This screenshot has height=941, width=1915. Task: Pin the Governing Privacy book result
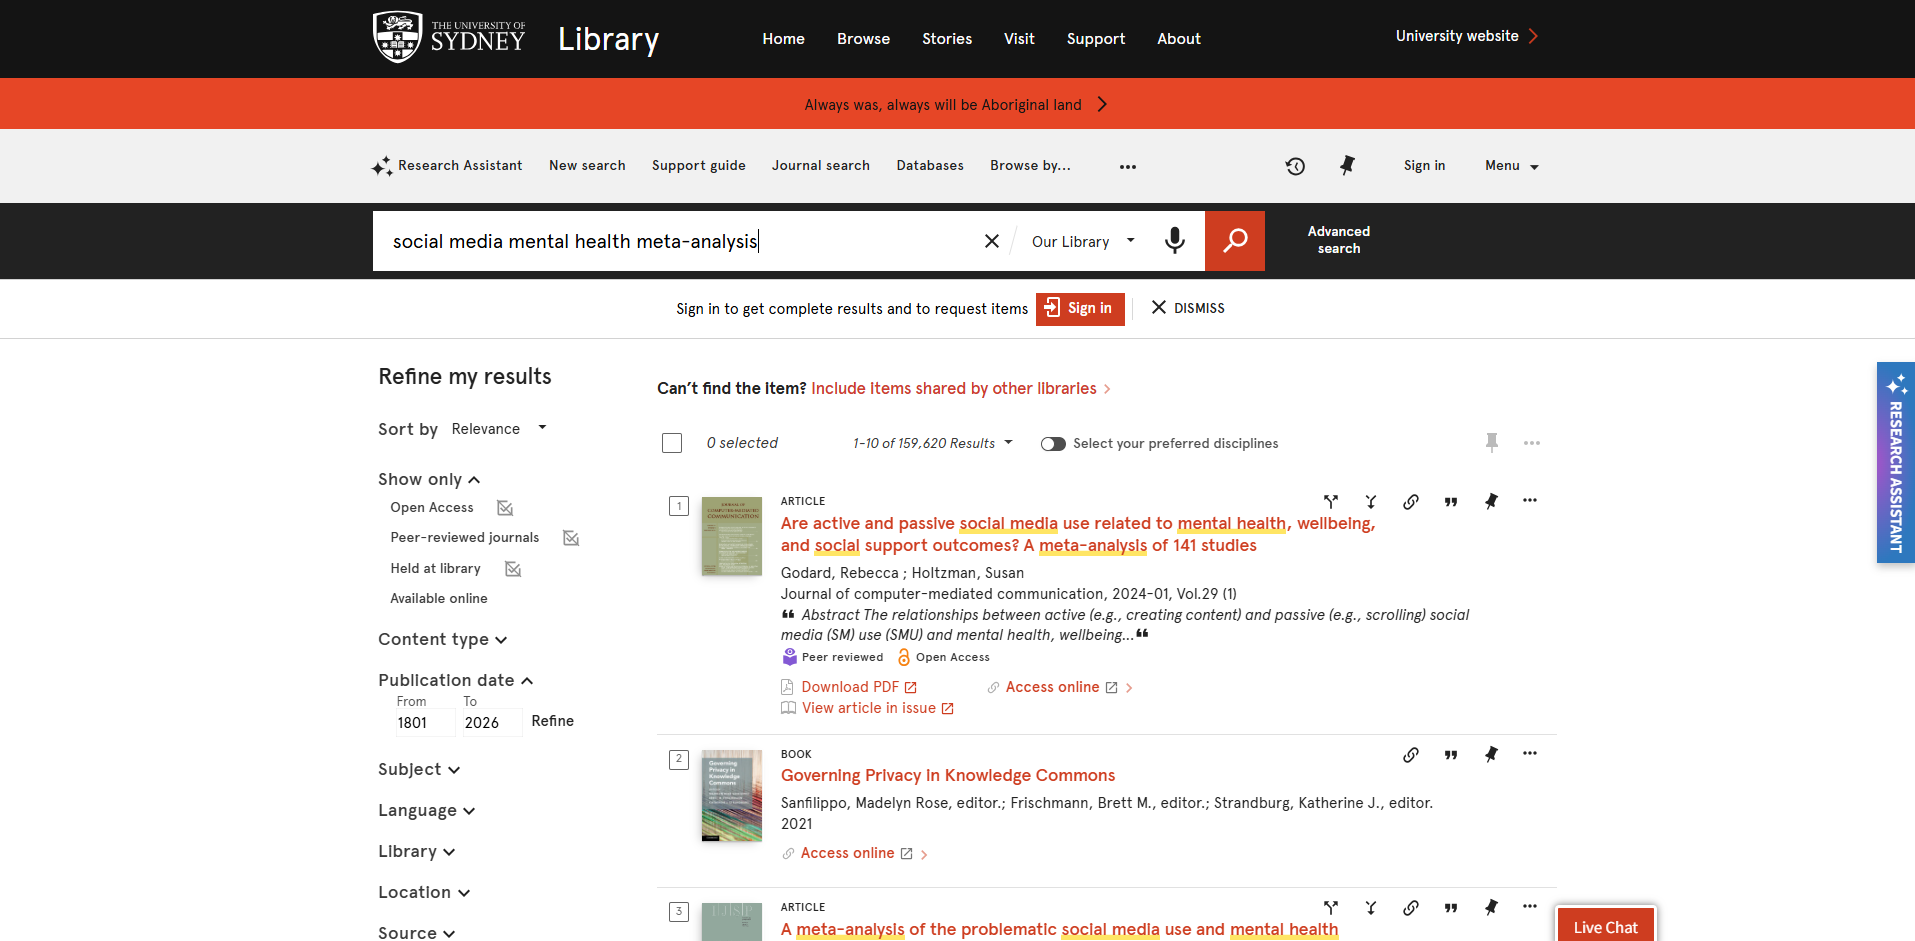[x=1491, y=754]
